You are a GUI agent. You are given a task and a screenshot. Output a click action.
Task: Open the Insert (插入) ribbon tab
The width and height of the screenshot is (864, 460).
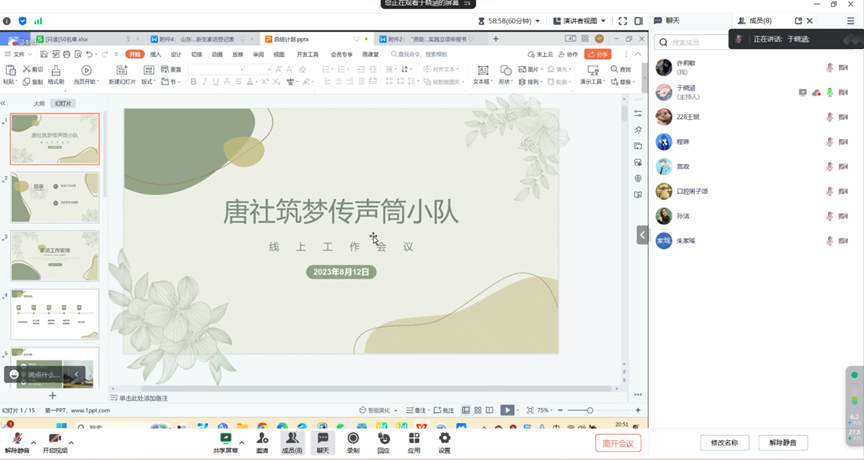(x=155, y=55)
